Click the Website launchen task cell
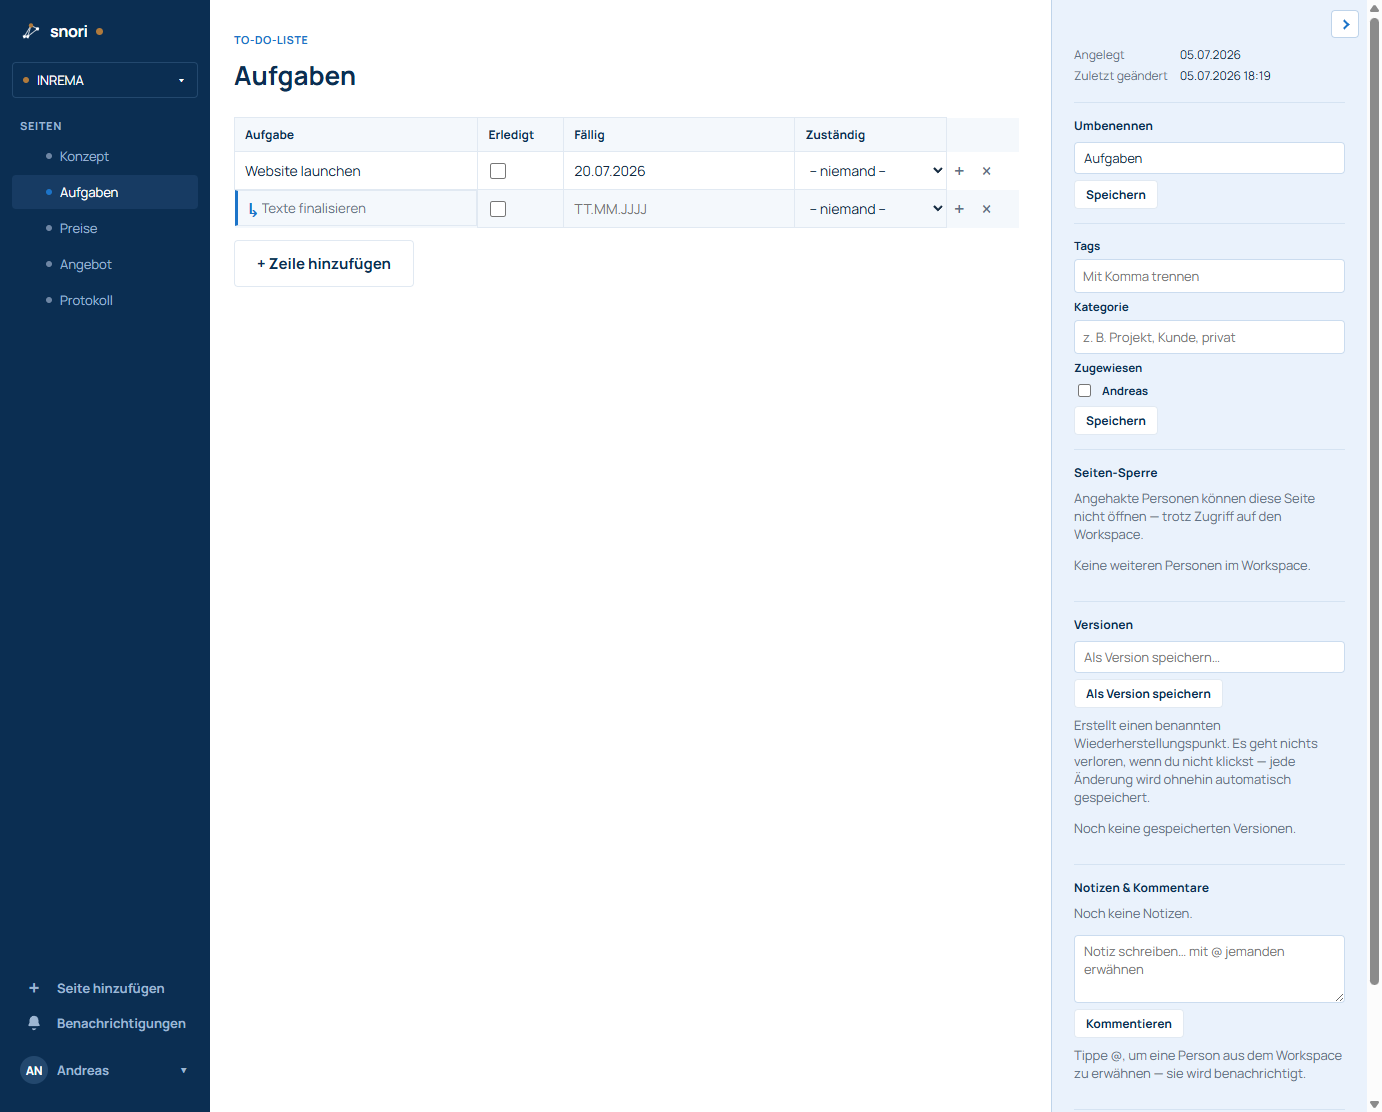 [356, 171]
